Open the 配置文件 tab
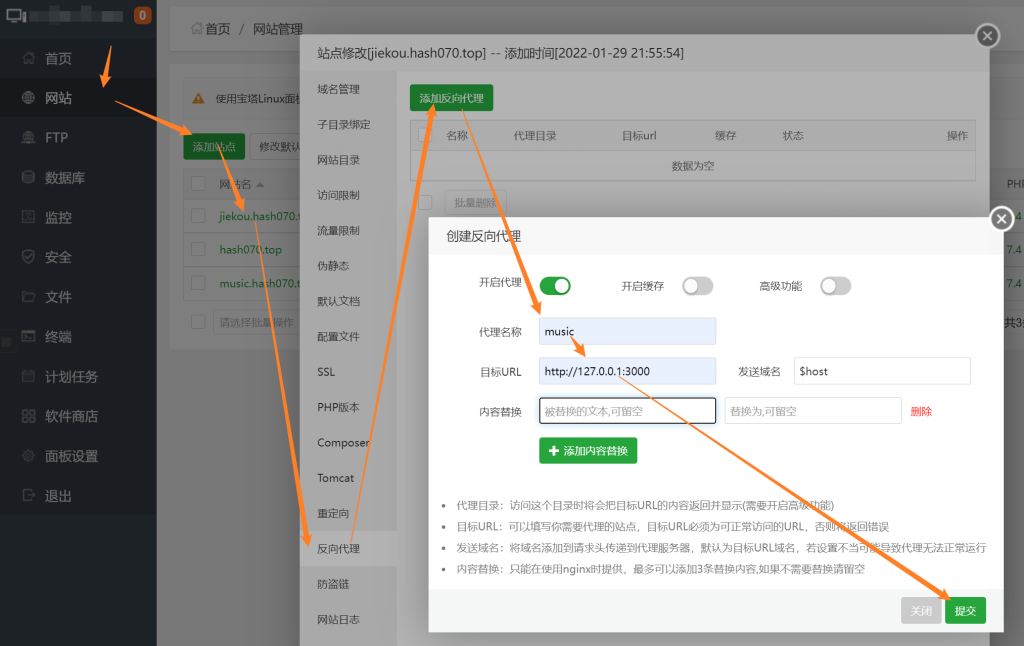Viewport: 1024px width, 646px height. pyautogui.click(x=348, y=336)
